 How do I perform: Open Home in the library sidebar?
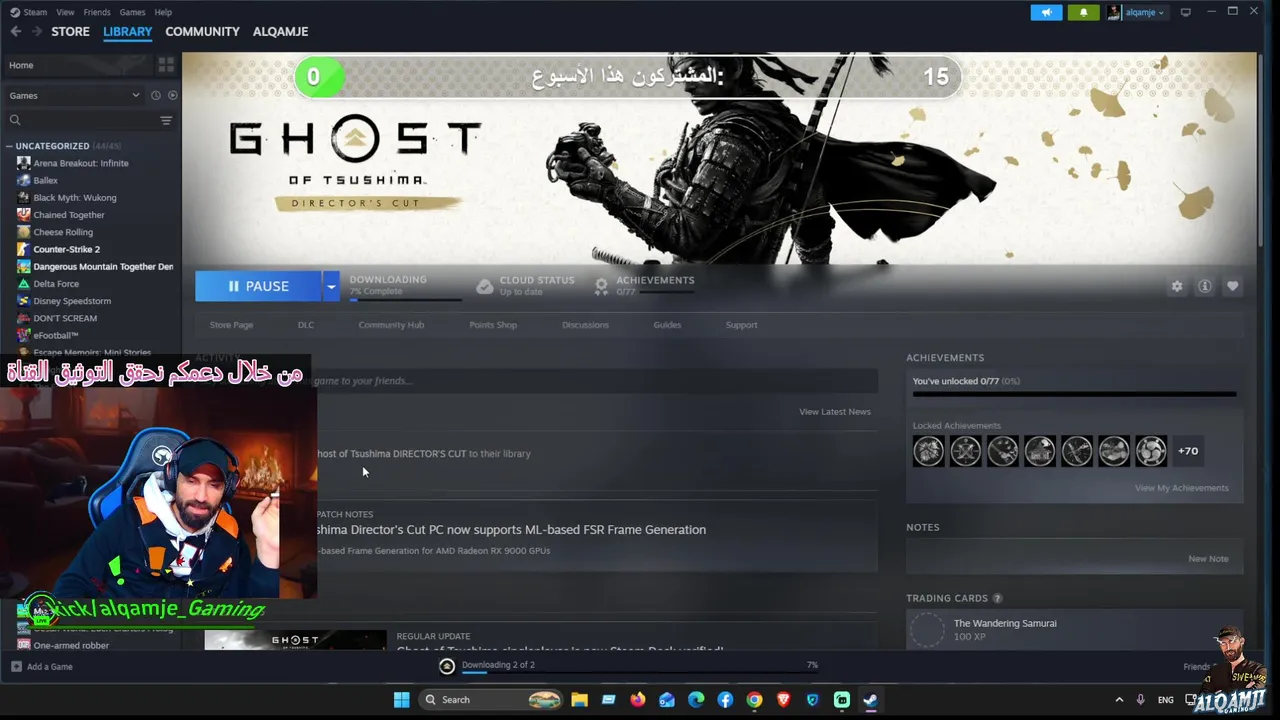[x=78, y=65]
